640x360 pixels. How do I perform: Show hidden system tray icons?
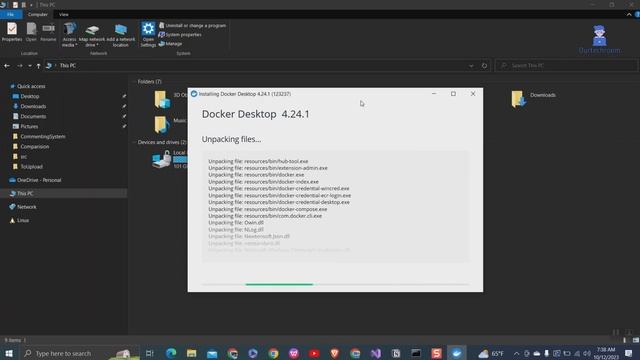pyautogui.click(x=516, y=353)
